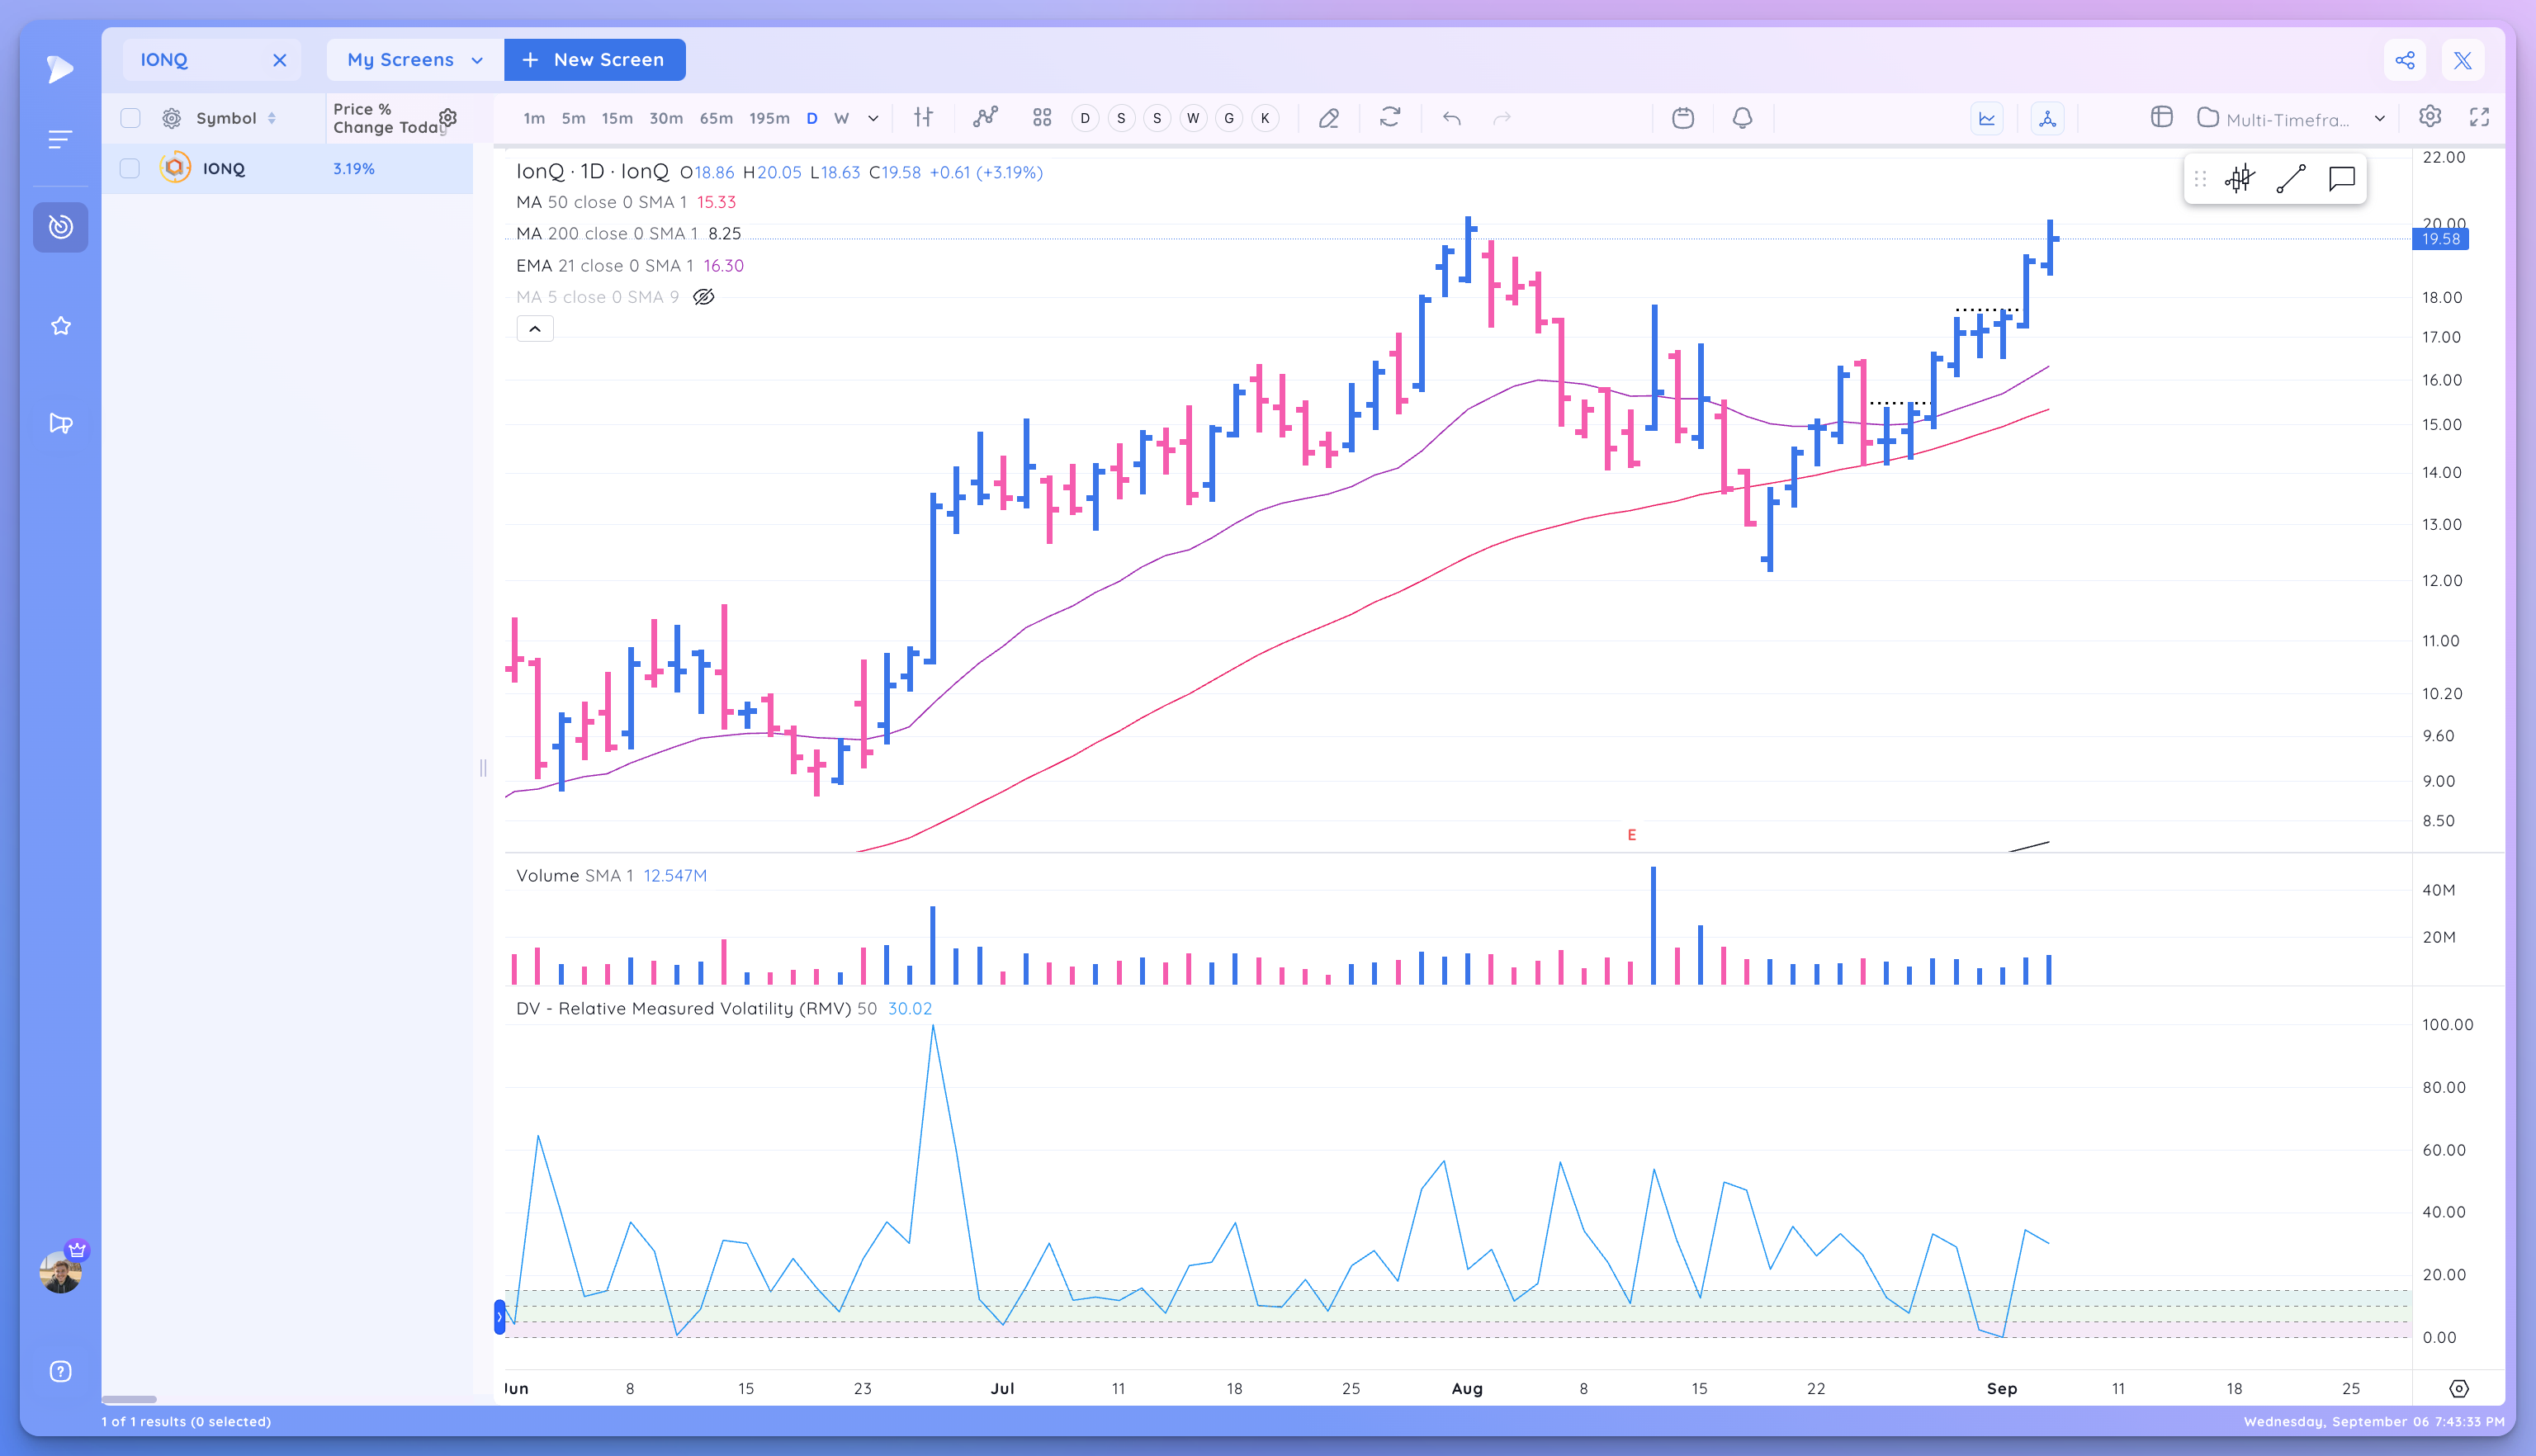Viewport: 2536px width, 1456px height.
Task: Click the New Screen button
Action: click(x=594, y=60)
